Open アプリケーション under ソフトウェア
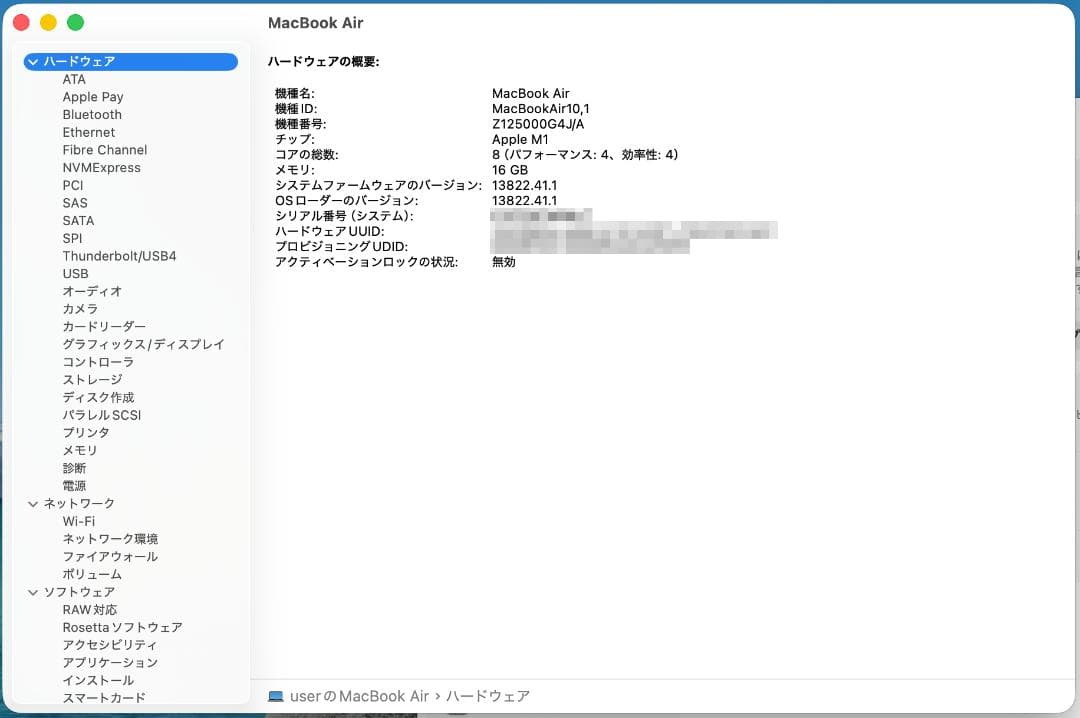Image resolution: width=1080 pixels, height=718 pixels. click(109, 662)
